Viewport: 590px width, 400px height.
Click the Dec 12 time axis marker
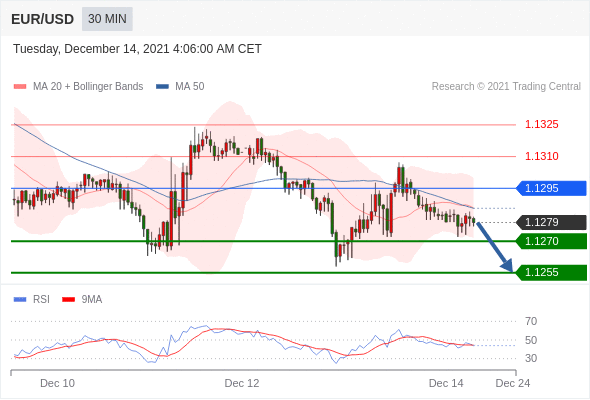click(242, 383)
